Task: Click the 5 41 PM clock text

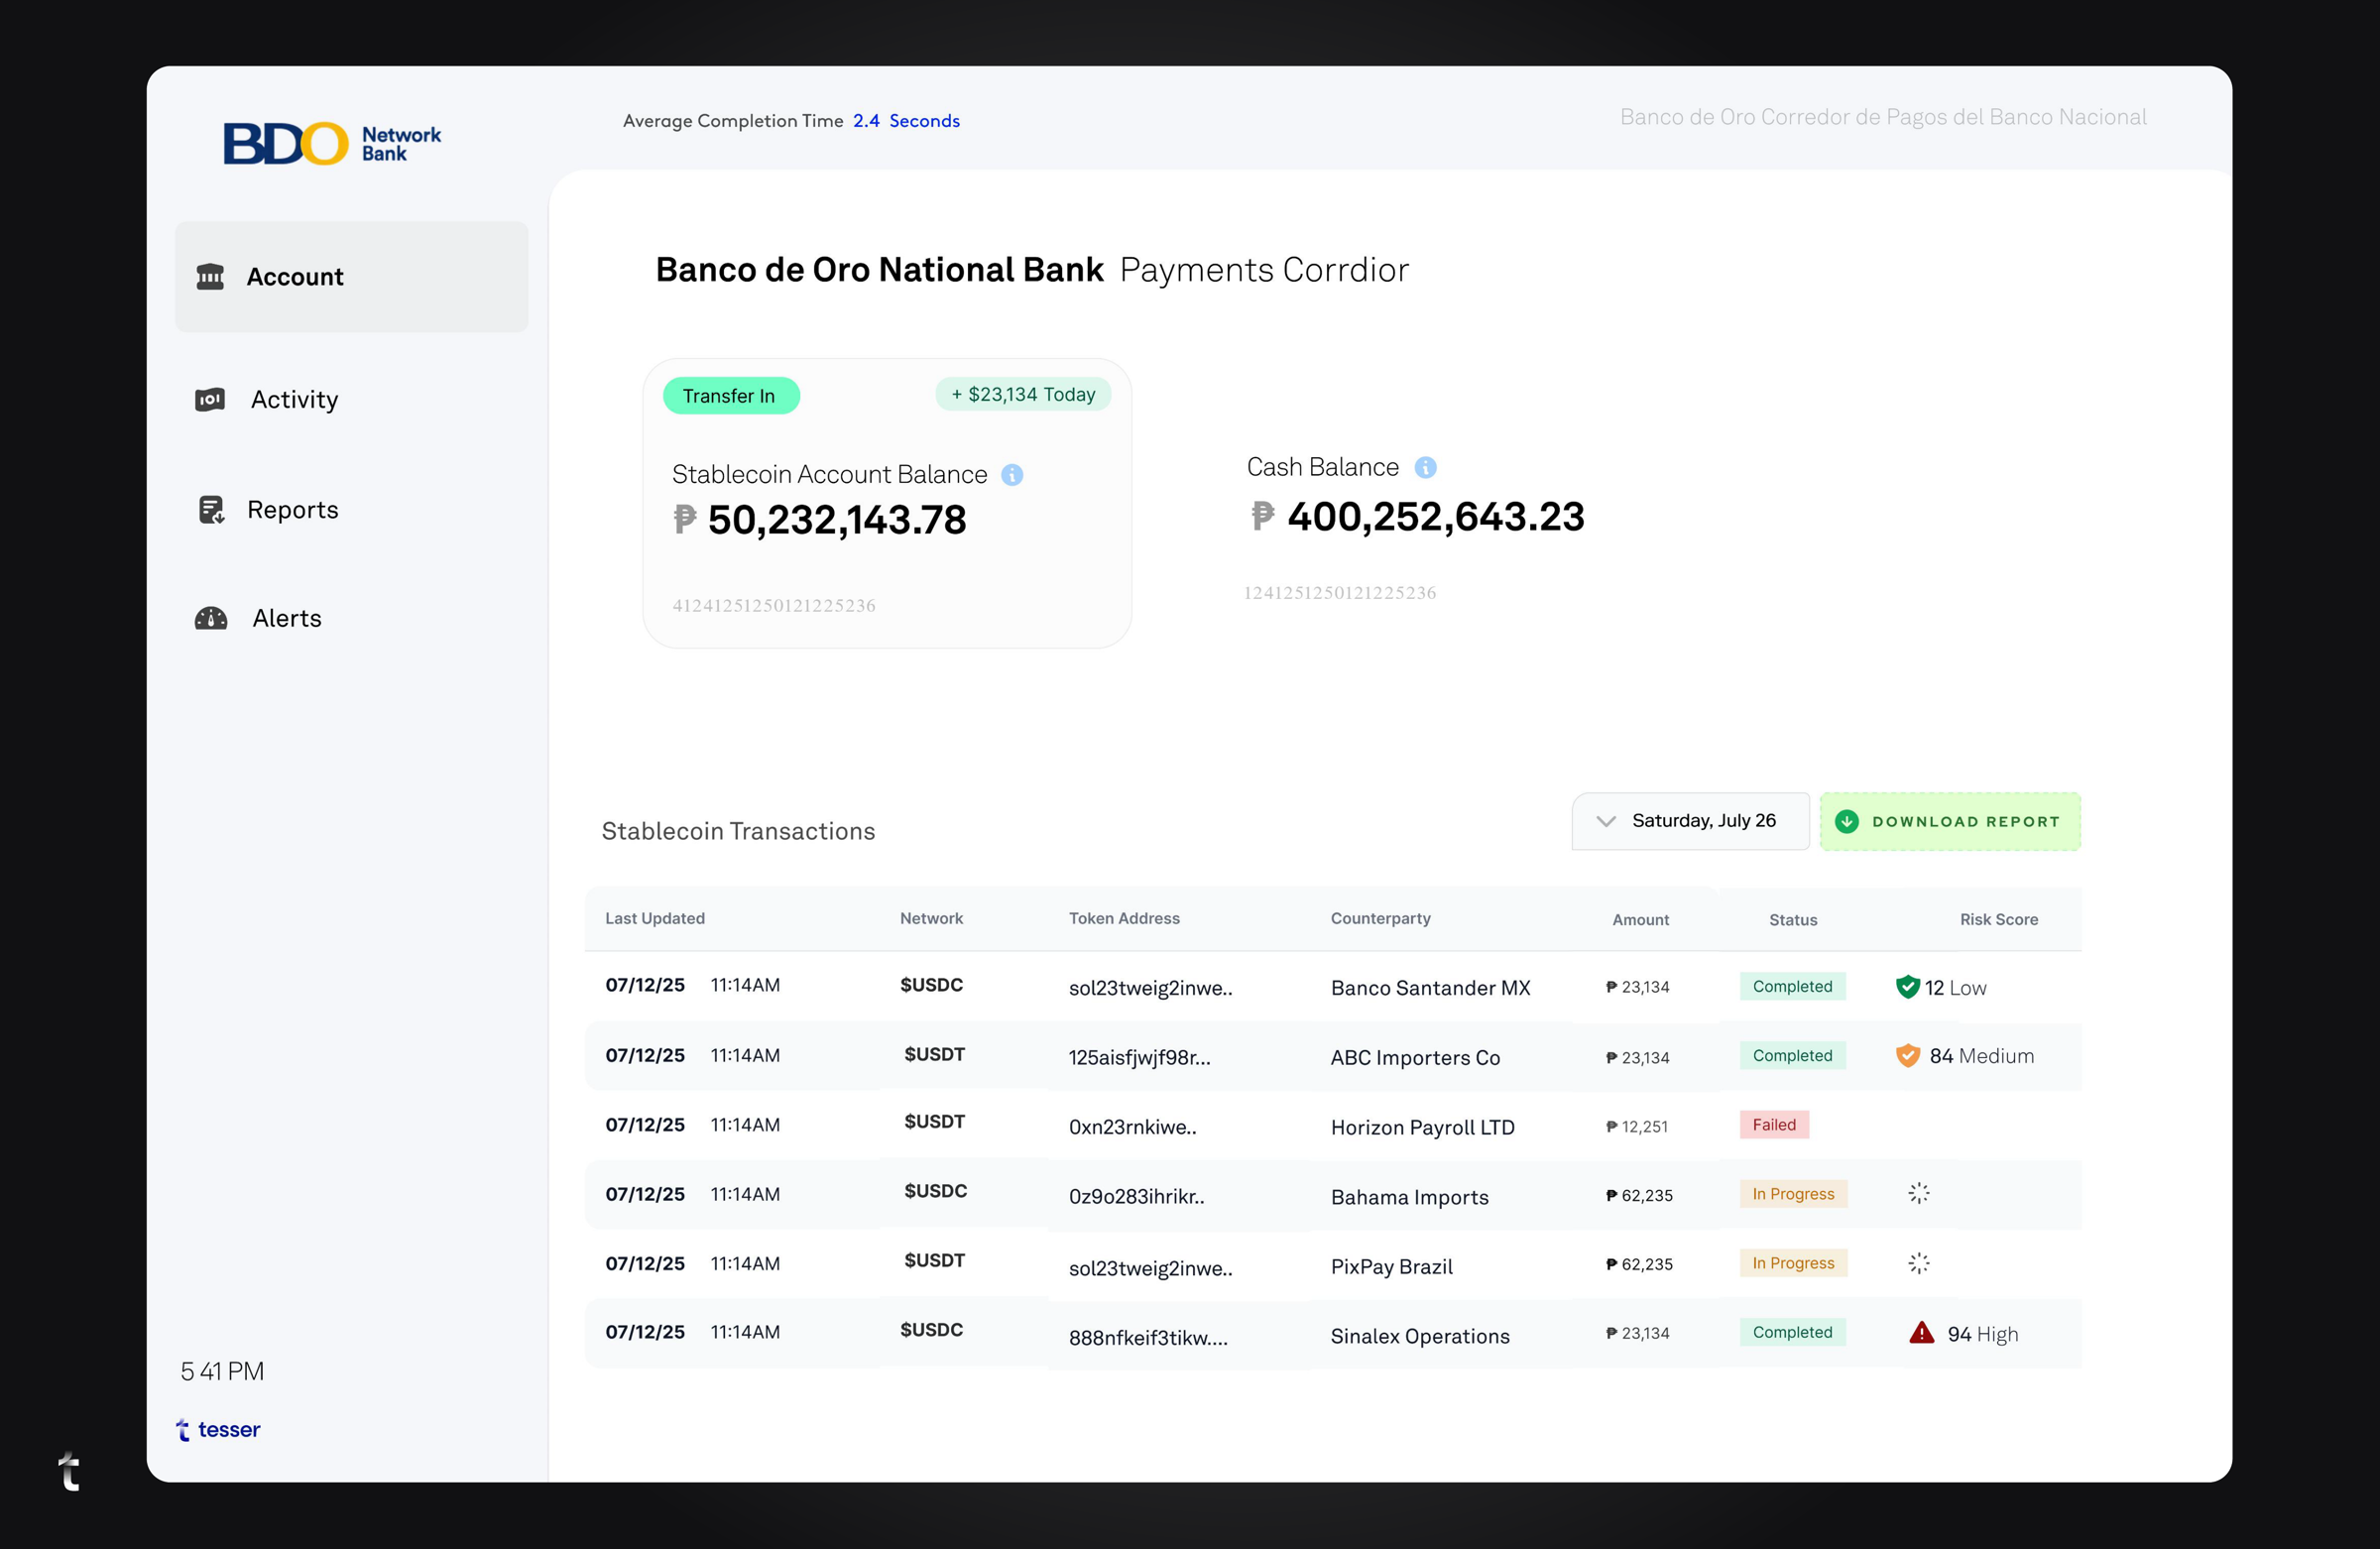Action: pyautogui.click(x=222, y=1371)
